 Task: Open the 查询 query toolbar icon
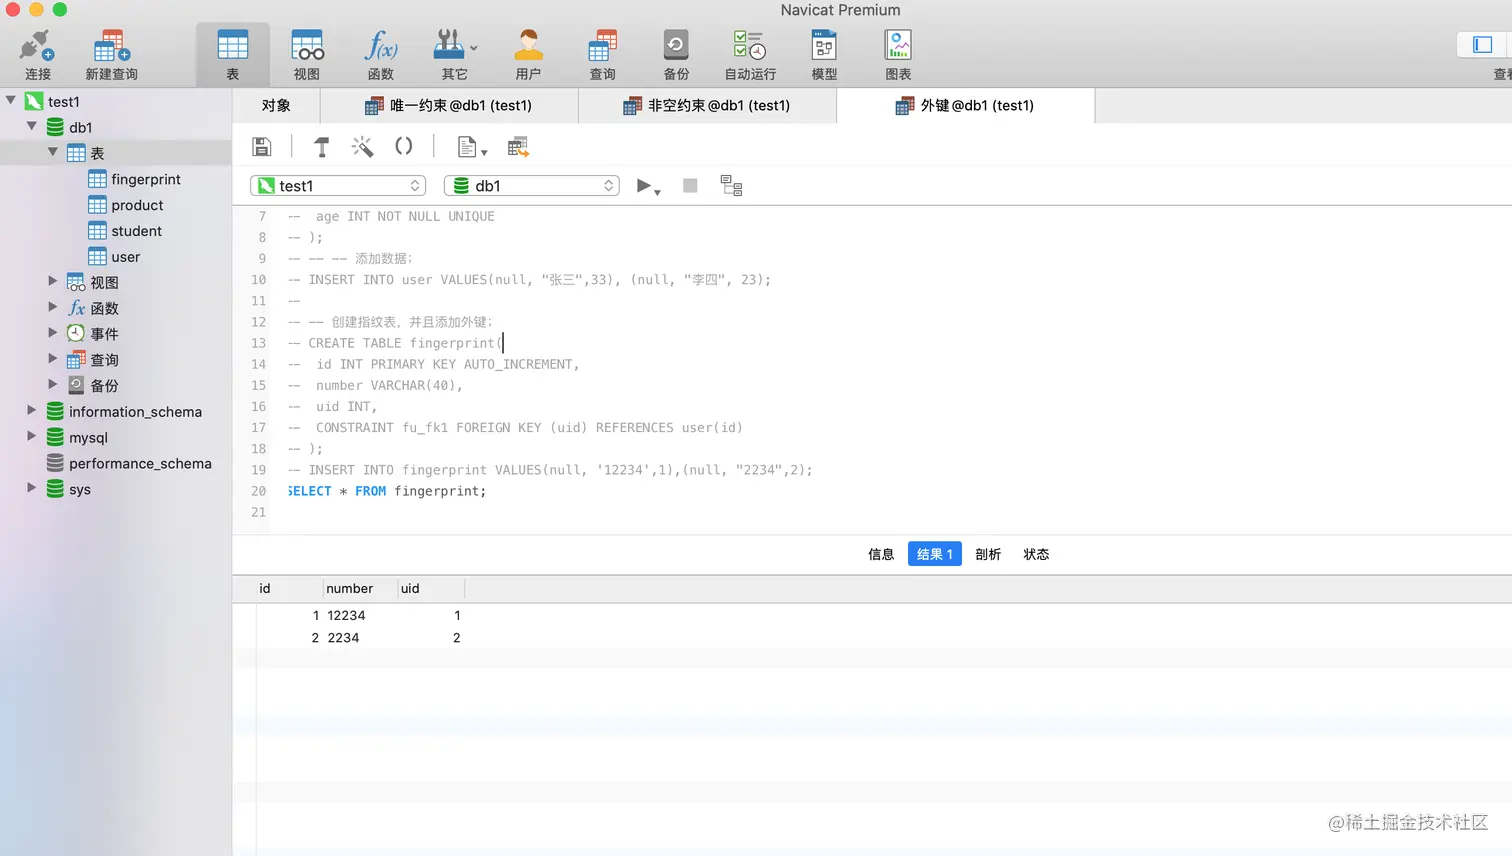tap(602, 55)
